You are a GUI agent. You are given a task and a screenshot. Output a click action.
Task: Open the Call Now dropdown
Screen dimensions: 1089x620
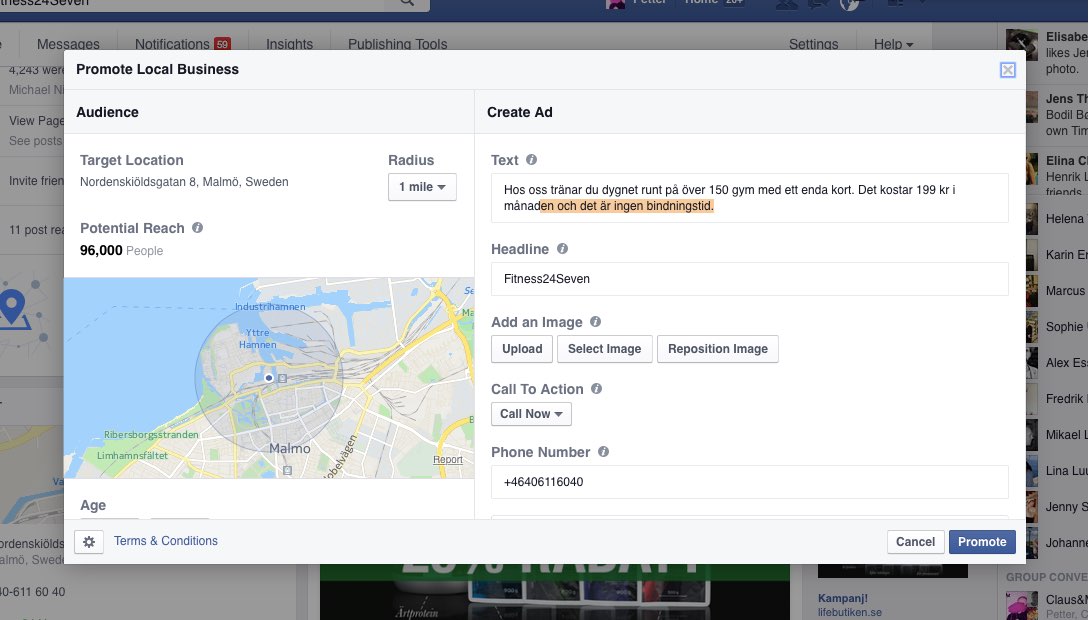click(x=531, y=414)
